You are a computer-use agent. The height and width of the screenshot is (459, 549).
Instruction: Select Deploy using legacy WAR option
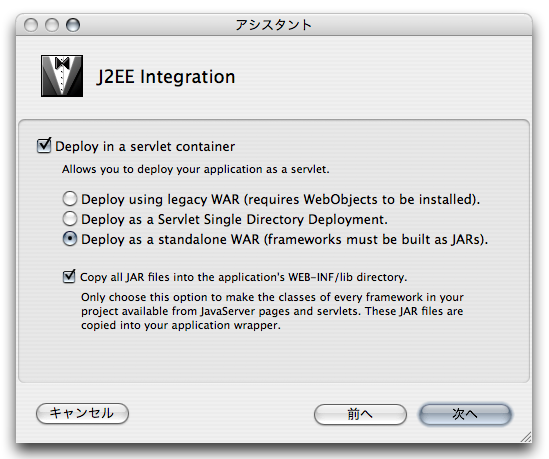click(70, 199)
